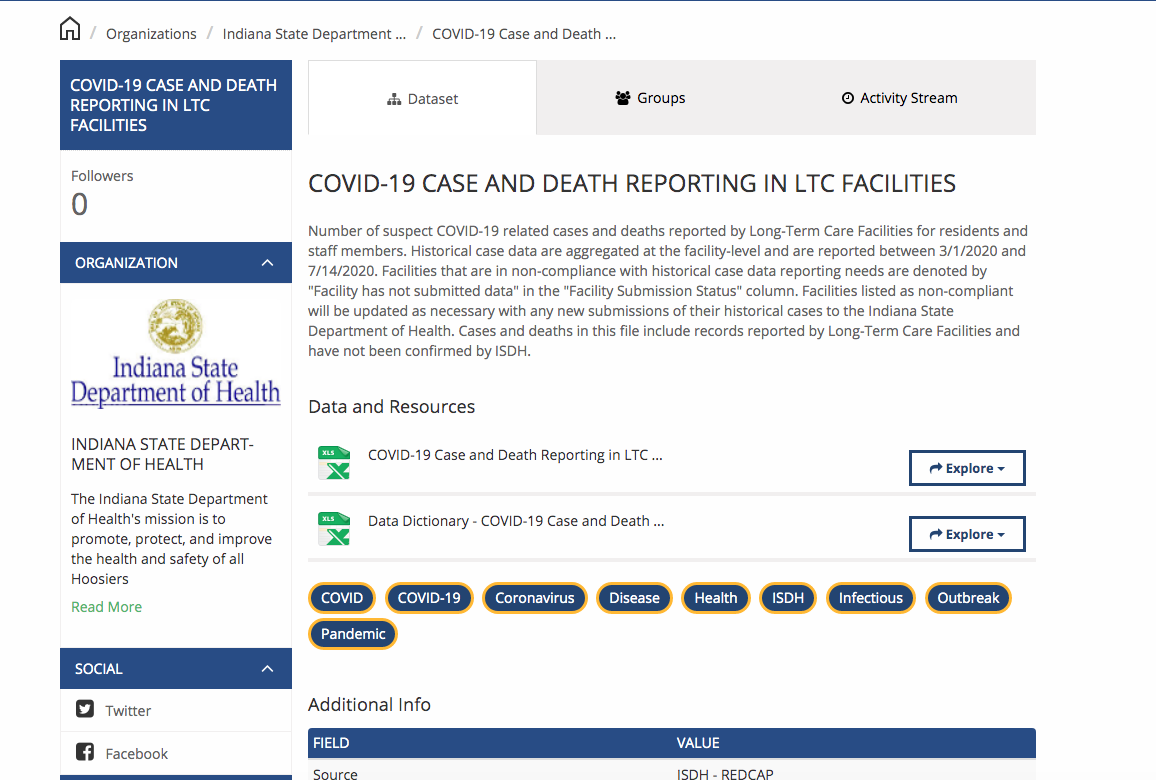Click the Facebook icon in Social section
This screenshot has width=1156, height=780.
pyautogui.click(x=85, y=753)
